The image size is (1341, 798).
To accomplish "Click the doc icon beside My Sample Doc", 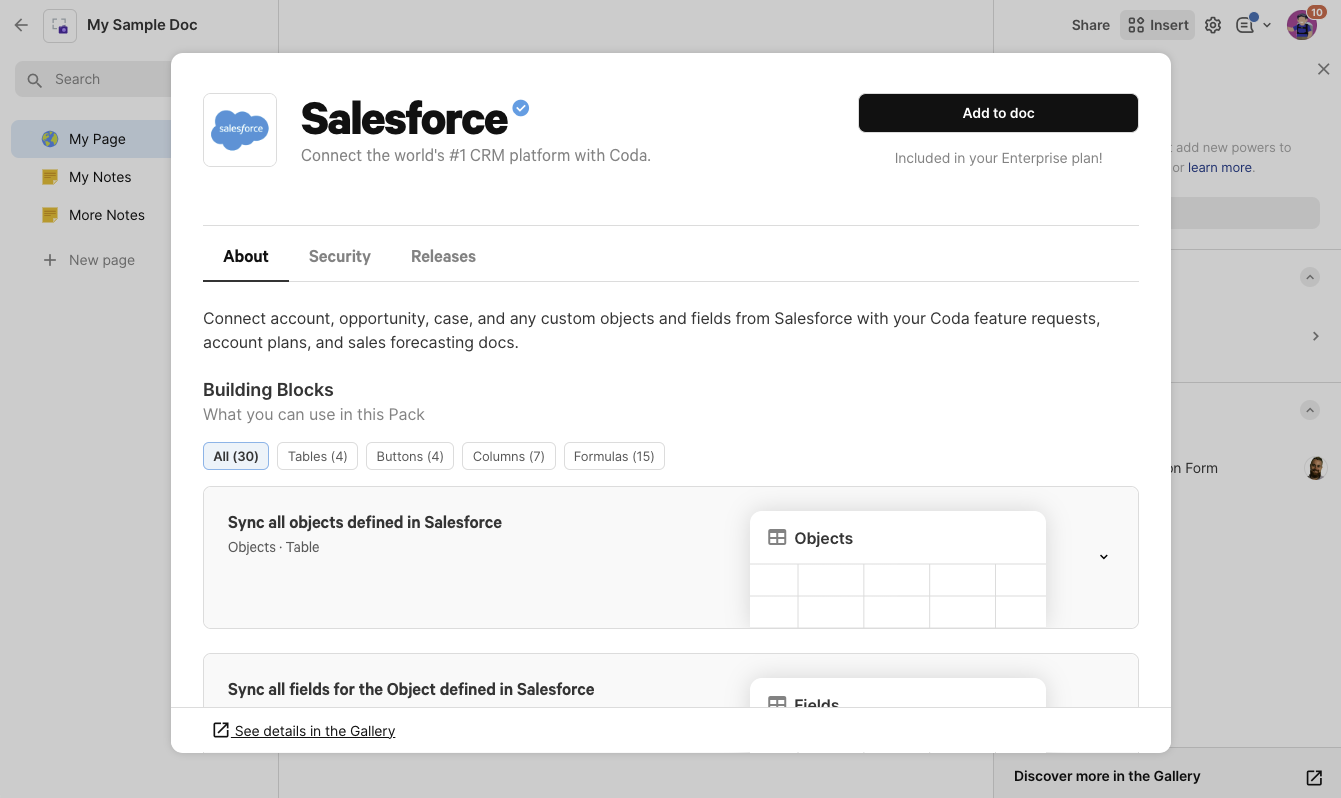I will pos(60,25).
